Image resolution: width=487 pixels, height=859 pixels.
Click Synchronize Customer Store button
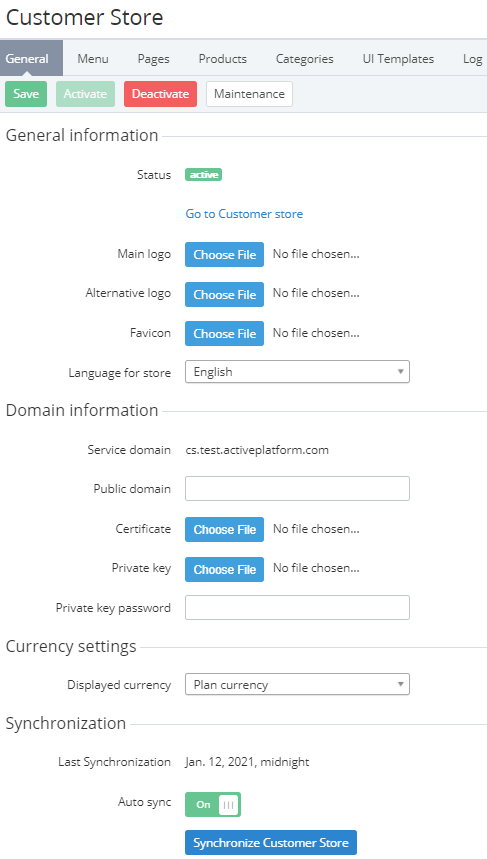point(271,843)
